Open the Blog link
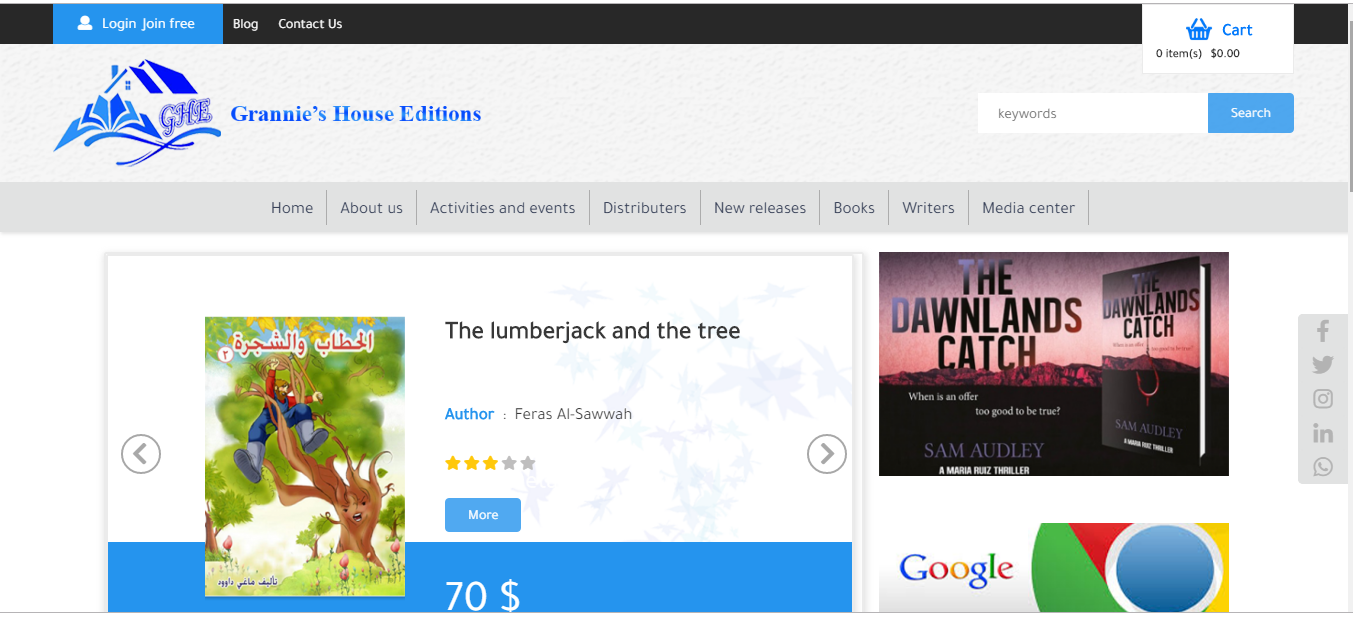The width and height of the screenshot is (1353, 617). [x=246, y=24]
